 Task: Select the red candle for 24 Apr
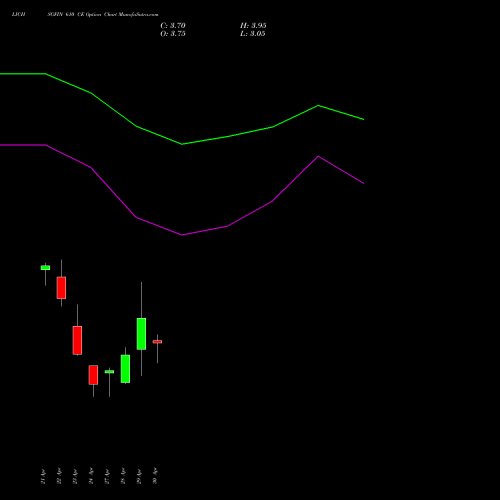pyautogui.click(x=93, y=375)
